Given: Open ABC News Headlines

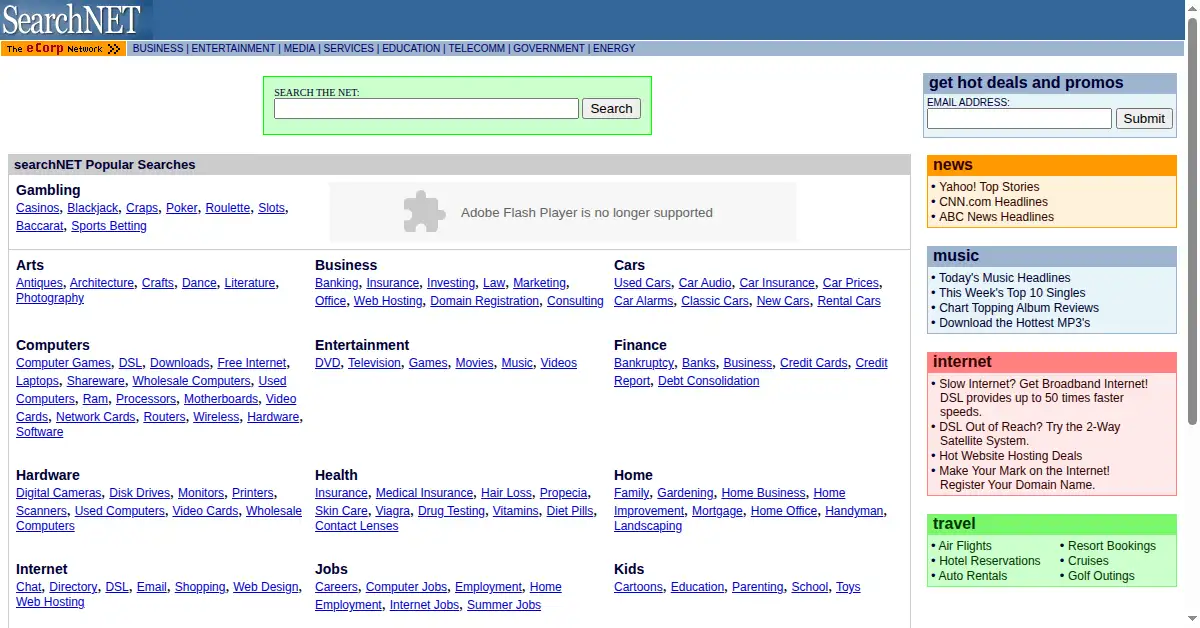Looking at the screenshot, I should [996, 217].
